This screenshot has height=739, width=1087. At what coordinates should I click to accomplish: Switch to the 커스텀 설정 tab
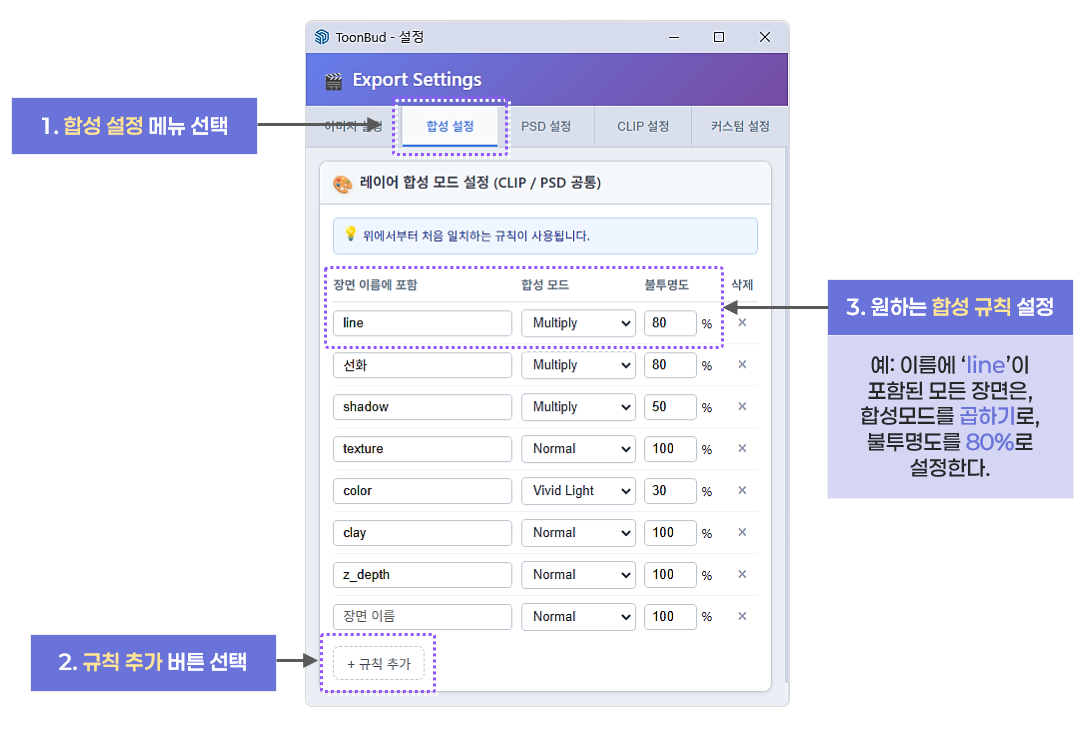coord(740,126)
